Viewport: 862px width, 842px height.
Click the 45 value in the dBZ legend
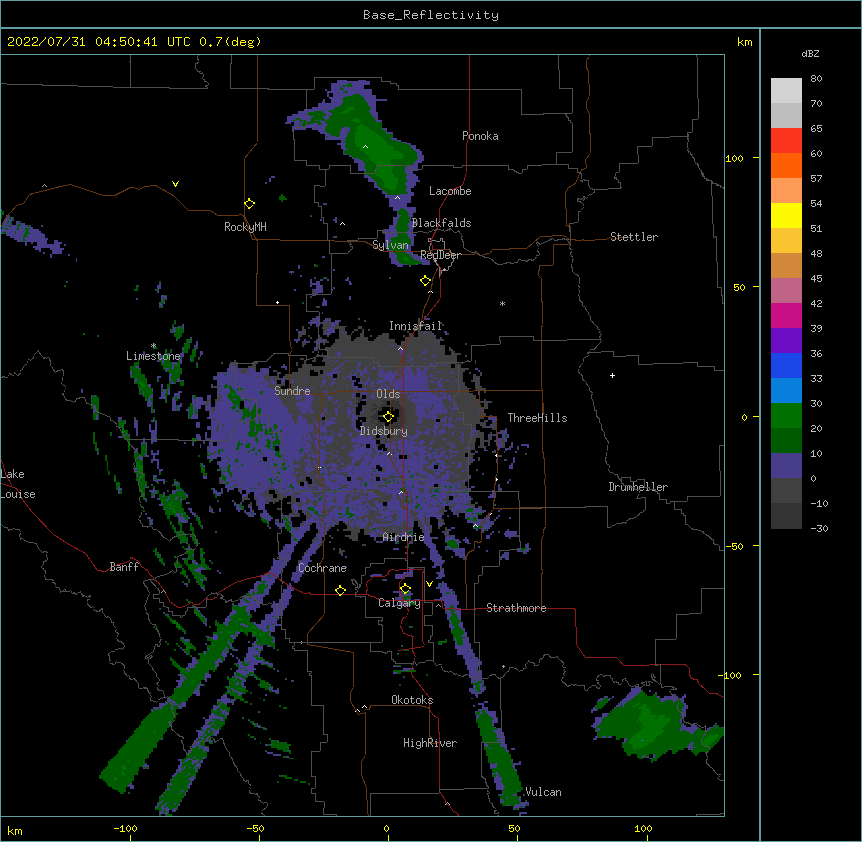816,279
